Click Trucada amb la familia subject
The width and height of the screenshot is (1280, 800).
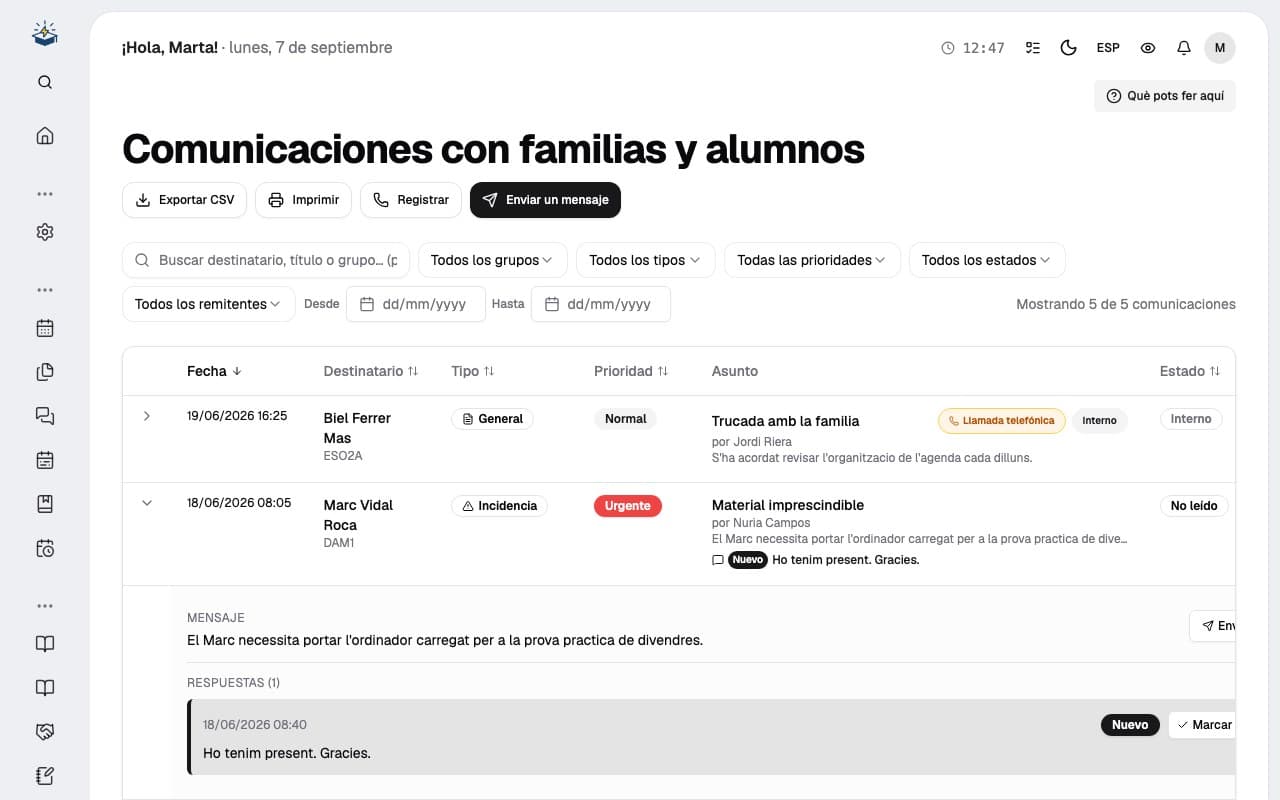[x=785, y=421]
